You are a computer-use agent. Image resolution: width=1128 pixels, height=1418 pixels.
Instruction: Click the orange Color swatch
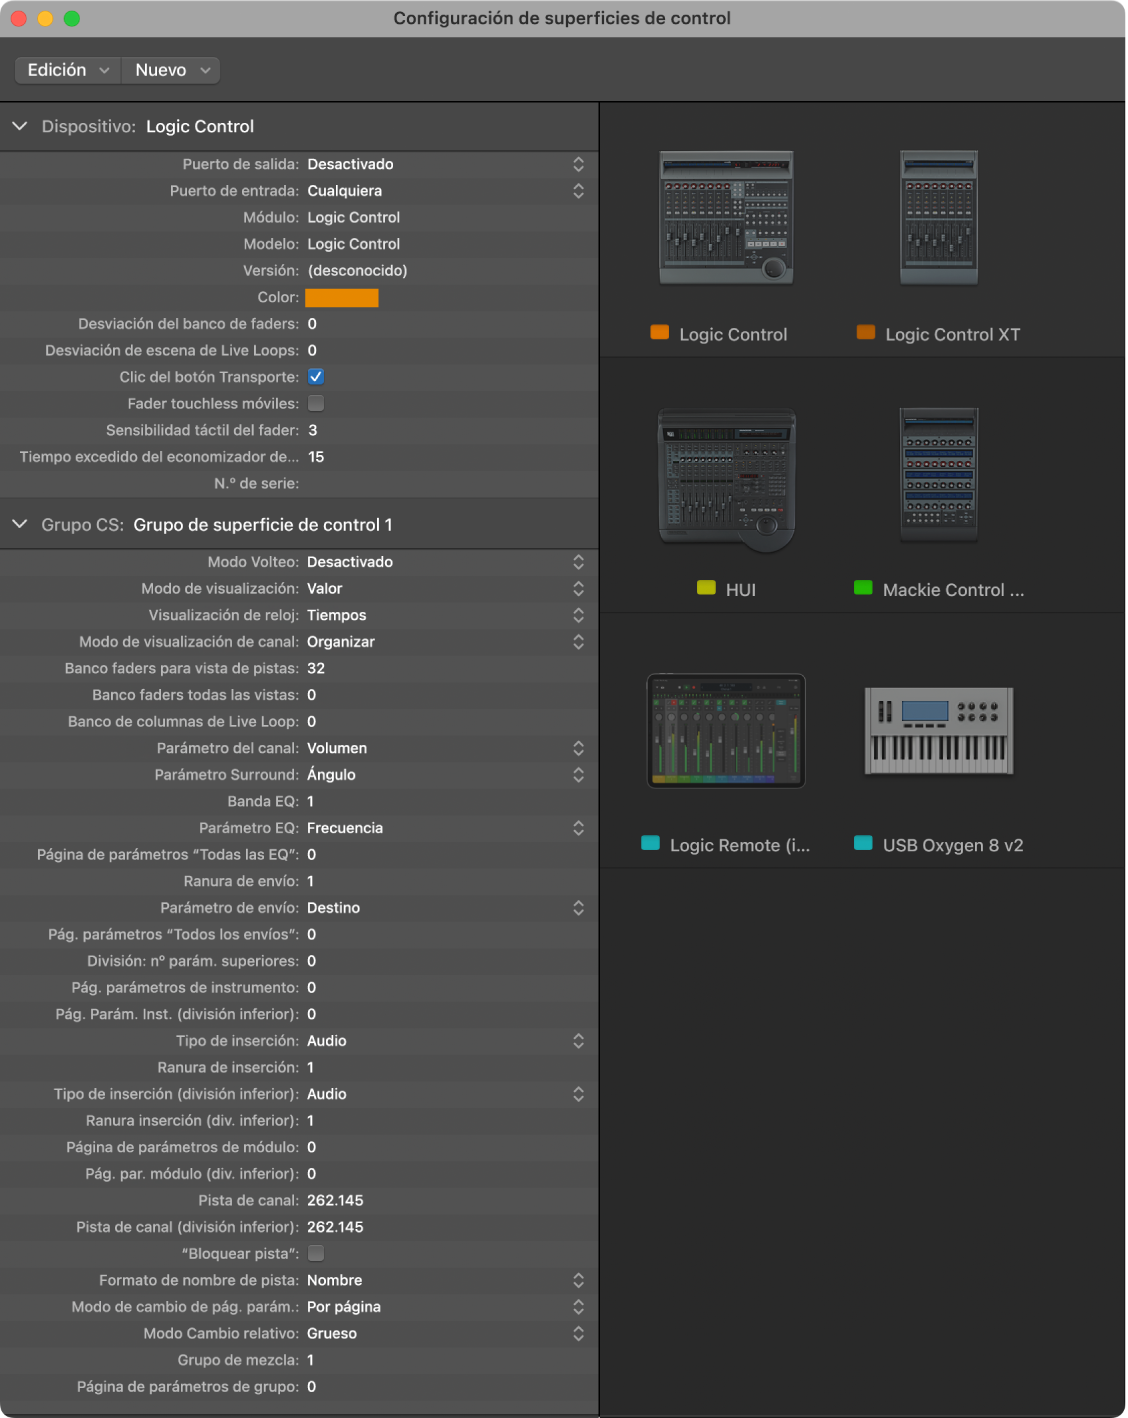[x=342, y=297]
